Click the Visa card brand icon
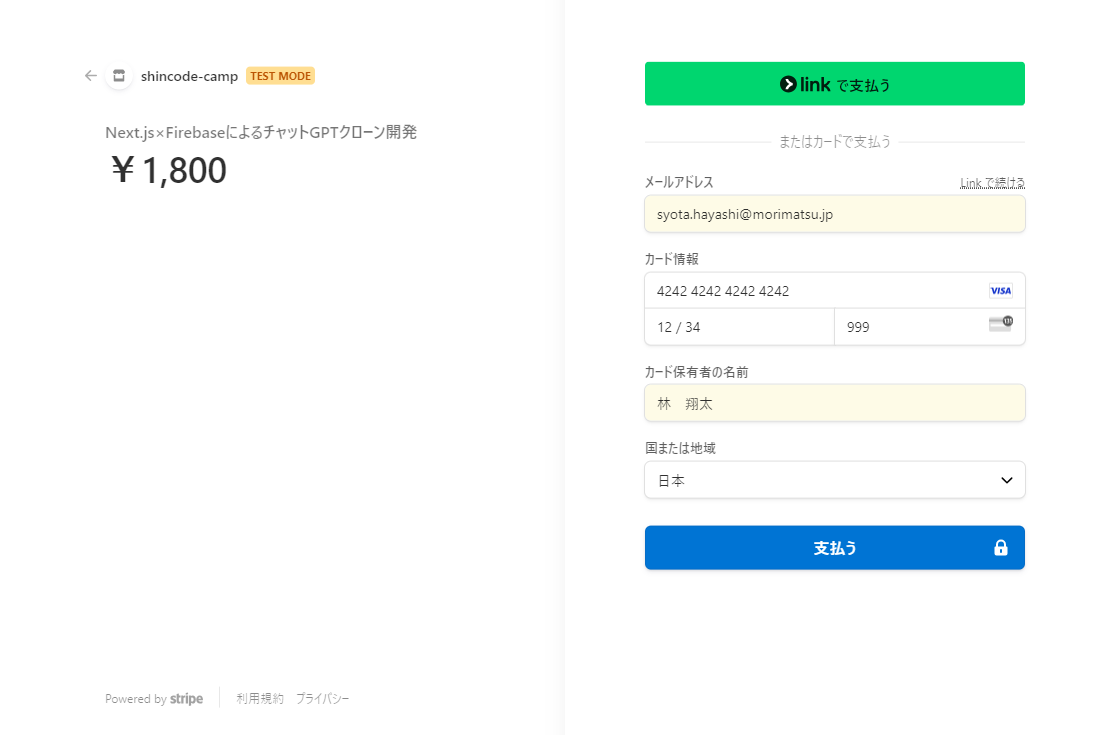Image resolution: width=1110 pixels, height=735 pixels. tap(1000, 290)
